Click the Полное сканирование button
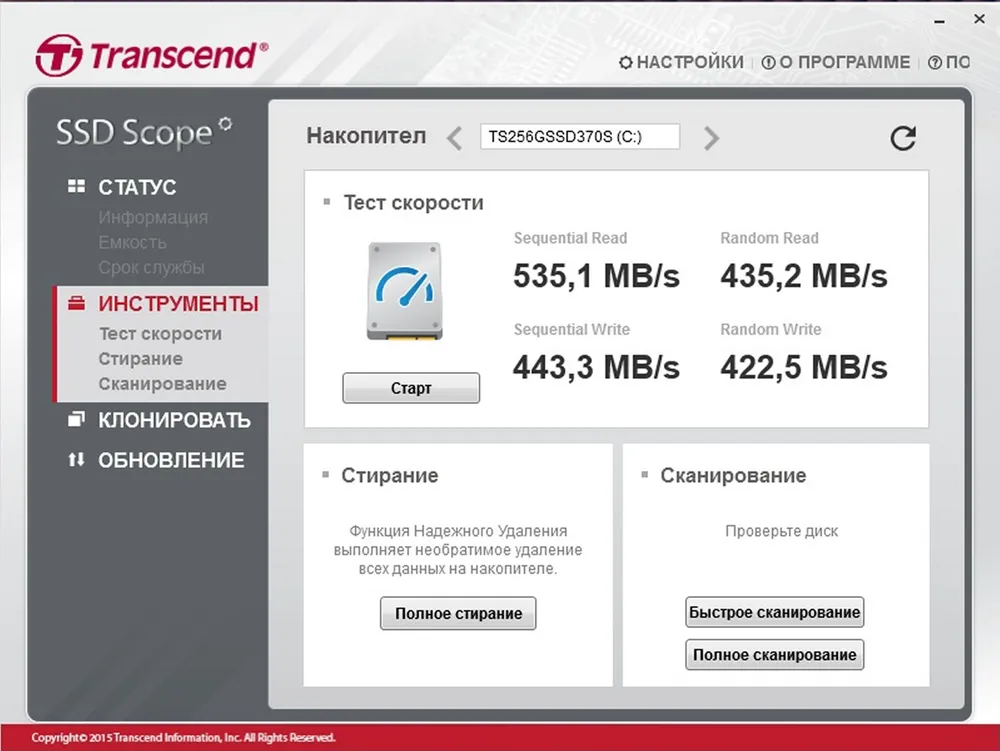The height and width of the screenshot is (751, 1000). pos(774,655)
